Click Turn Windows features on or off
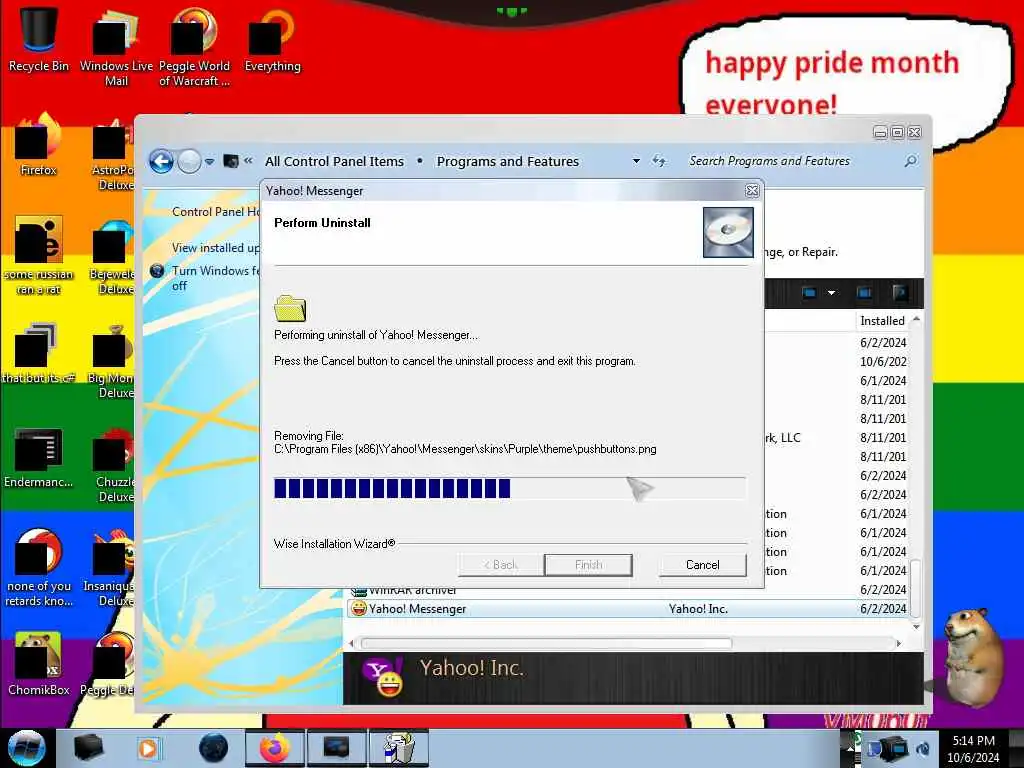This screenshot has width=1024, height=768. pyautogui.click(x=216, y=278)
